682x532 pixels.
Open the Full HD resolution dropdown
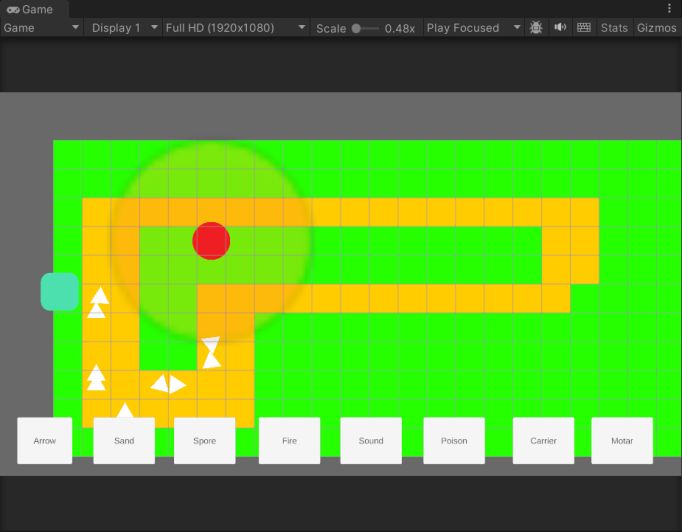pos(234,28)
